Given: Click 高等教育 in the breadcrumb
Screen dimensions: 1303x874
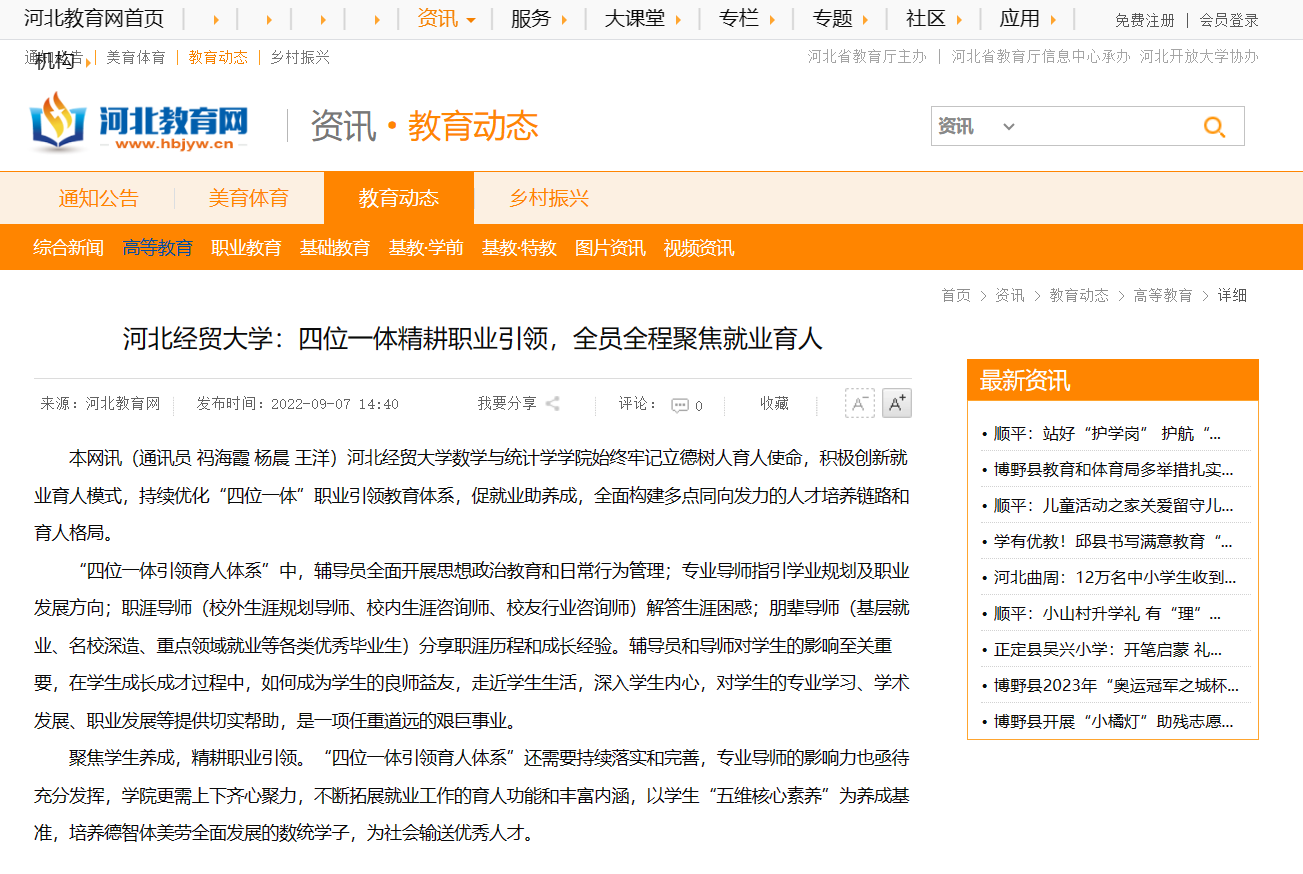Looking at the screenshot, I should coord(1162,295).
